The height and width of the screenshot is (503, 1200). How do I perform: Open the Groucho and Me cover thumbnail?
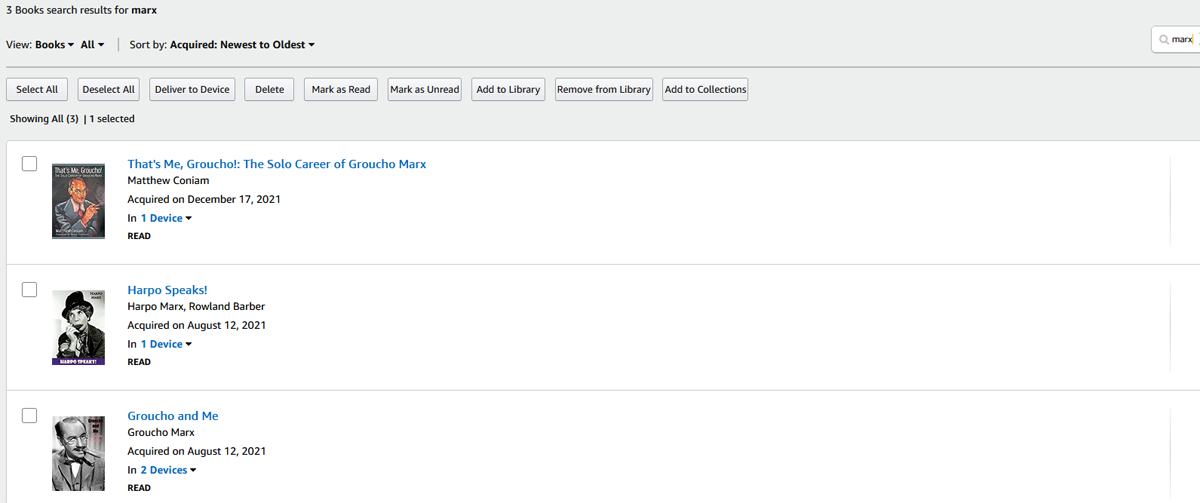[78, 452]
